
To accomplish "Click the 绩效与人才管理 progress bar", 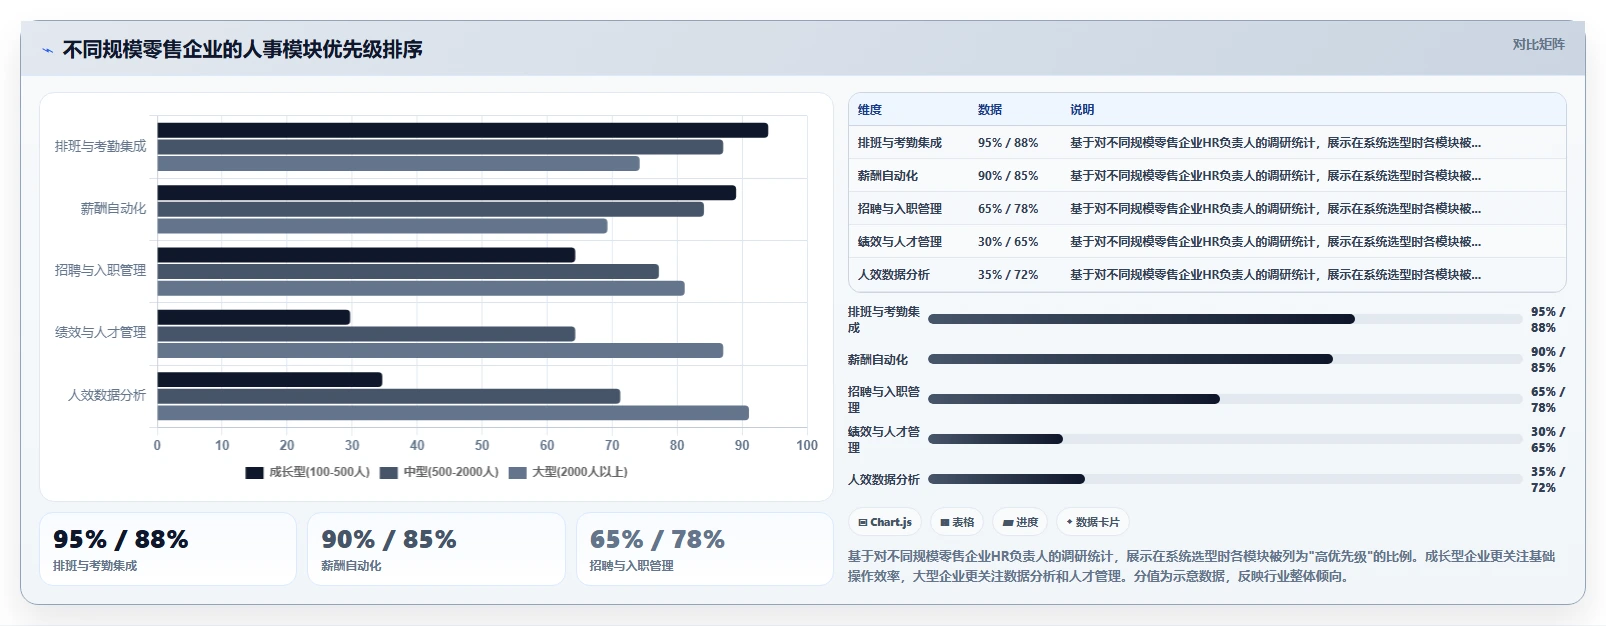I will (1225, 439).
